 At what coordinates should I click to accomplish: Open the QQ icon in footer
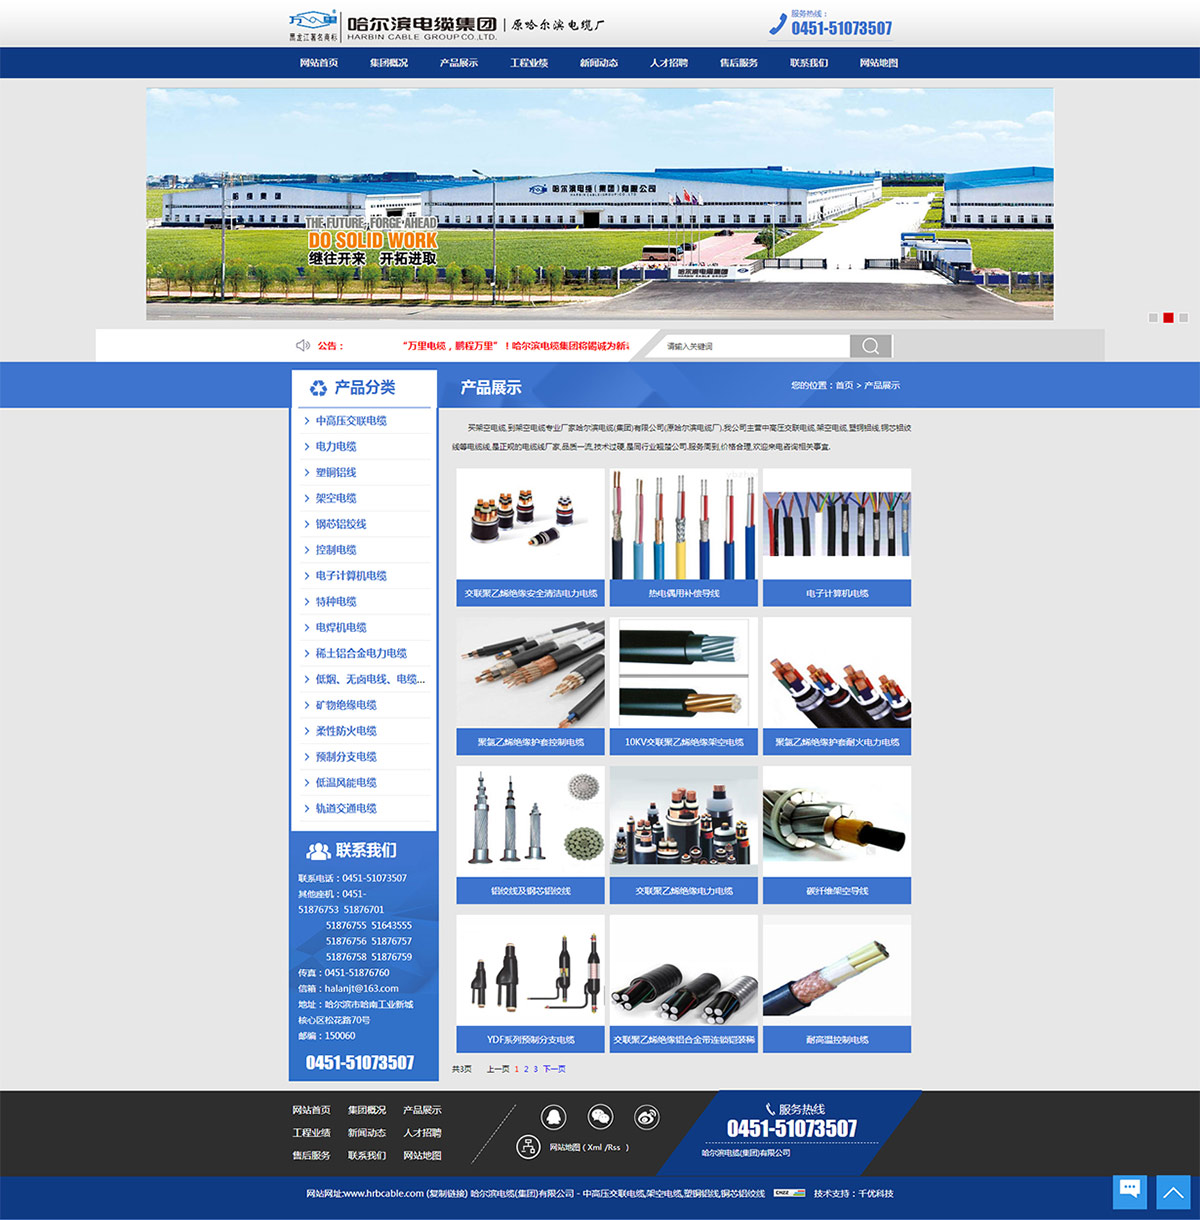(x=553, y=1117)
